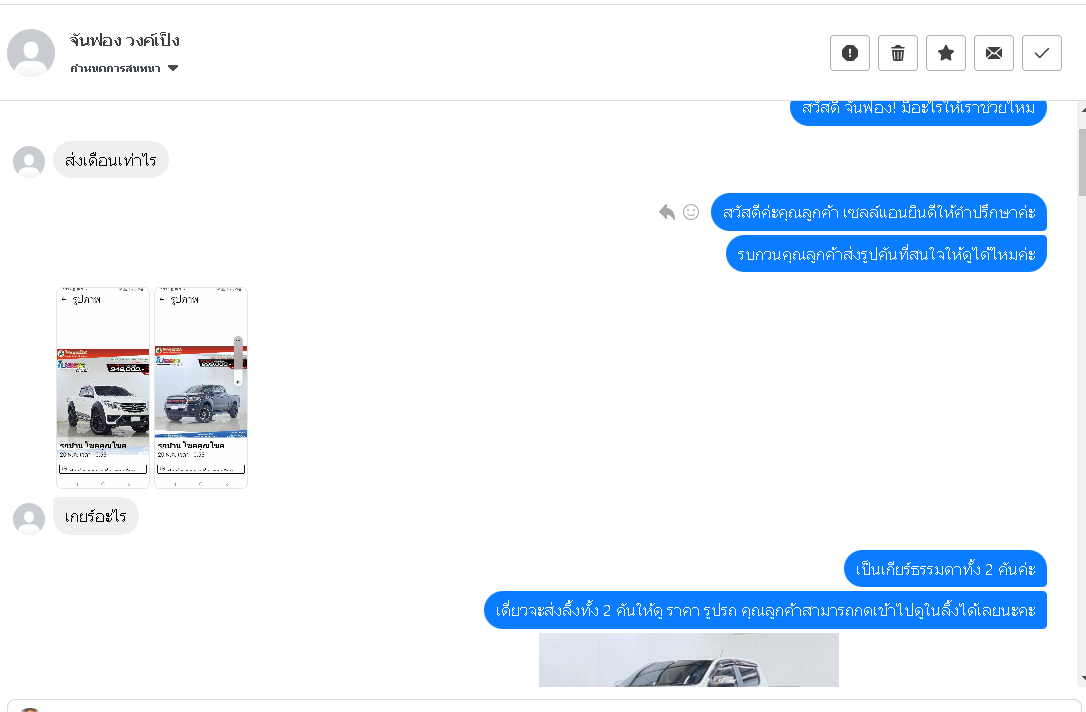Star this conversation as follow-up
Screen dimensions: 1086x712
tap(945, 53)
